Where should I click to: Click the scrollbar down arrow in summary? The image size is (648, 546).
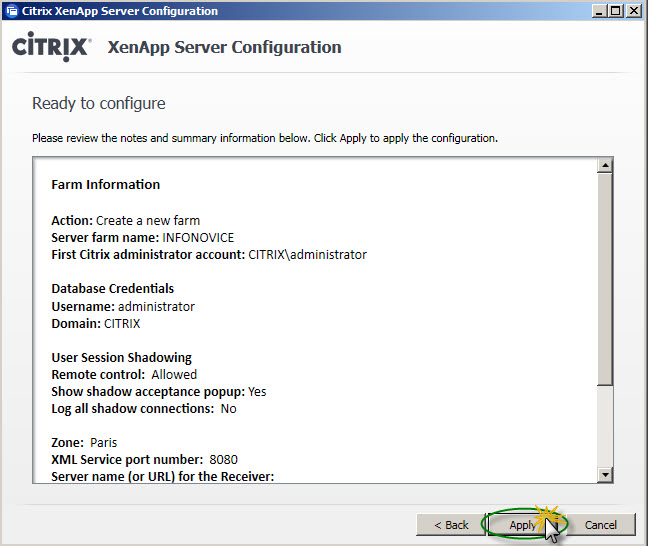click(605, 474)
